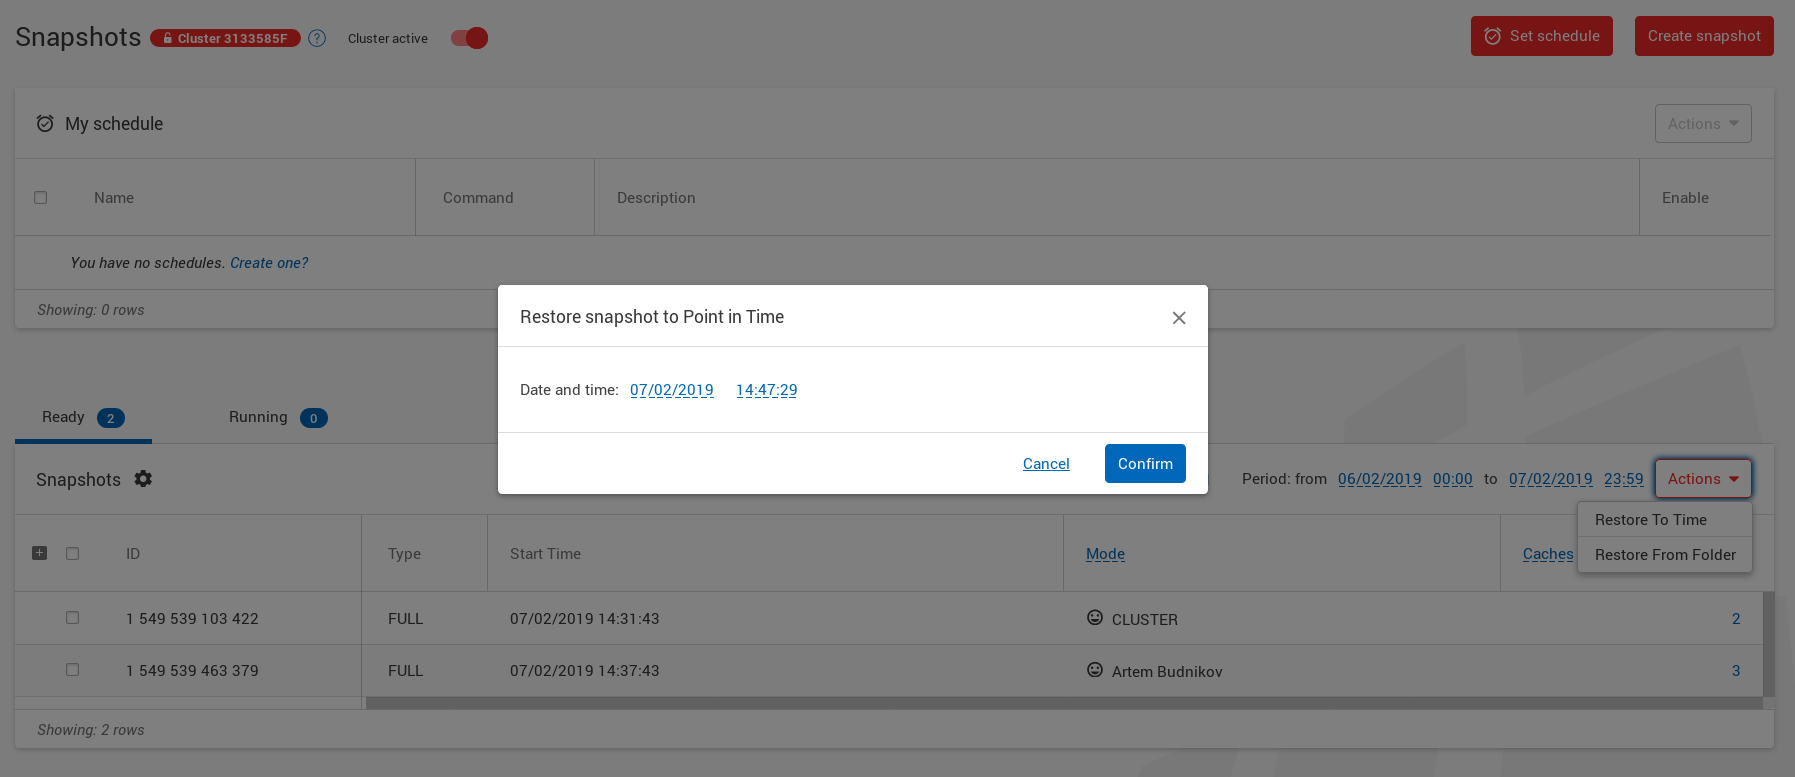Click the horizontal scrollbar of snapshots table
The width and height of the screenshot is (1795, 777).
point(1064,703)
